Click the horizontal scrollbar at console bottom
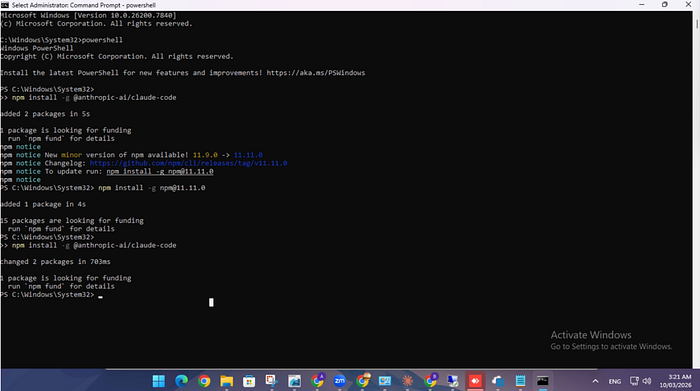This screenshot has width=700, height=391. (x=351, y=369)
